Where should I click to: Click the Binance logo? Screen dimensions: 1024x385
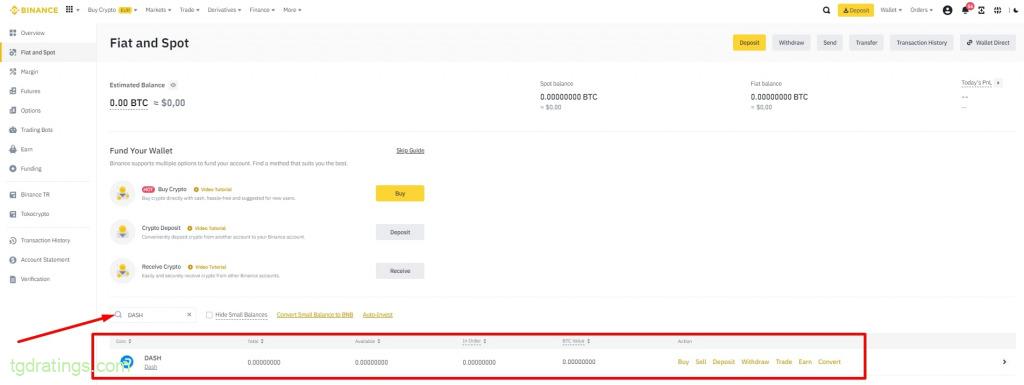pos(34,10)
